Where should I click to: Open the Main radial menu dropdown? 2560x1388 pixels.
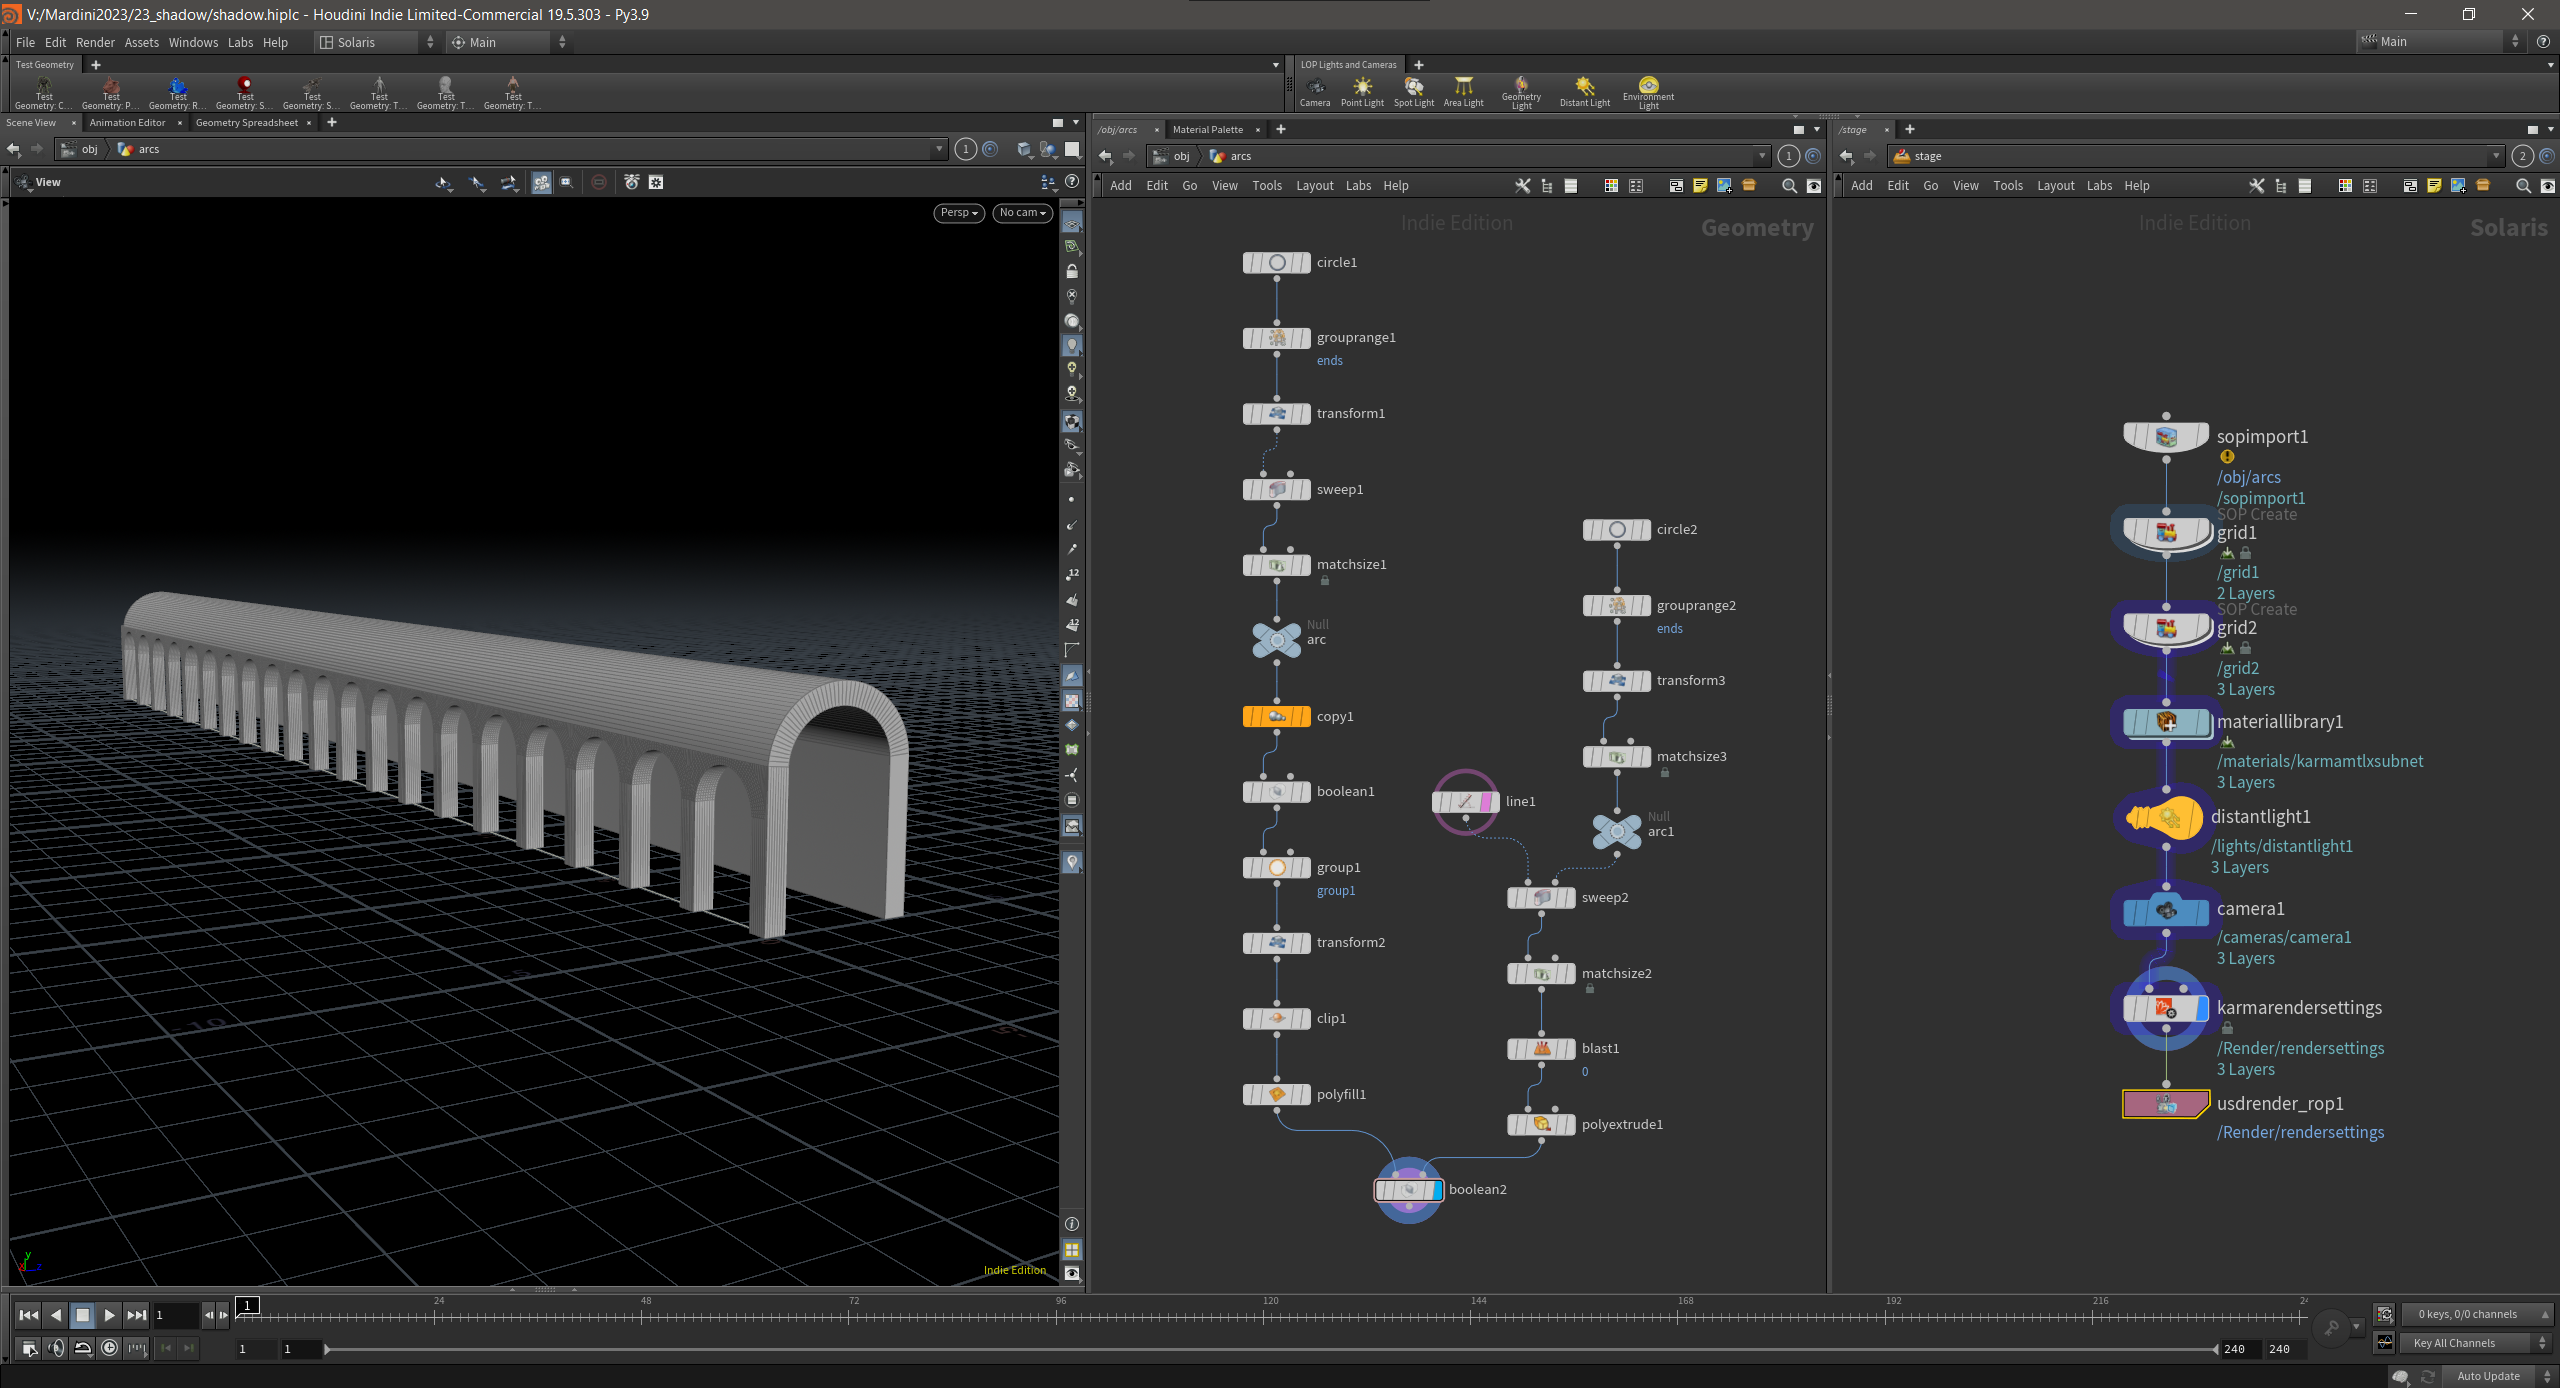coord(507,42)
